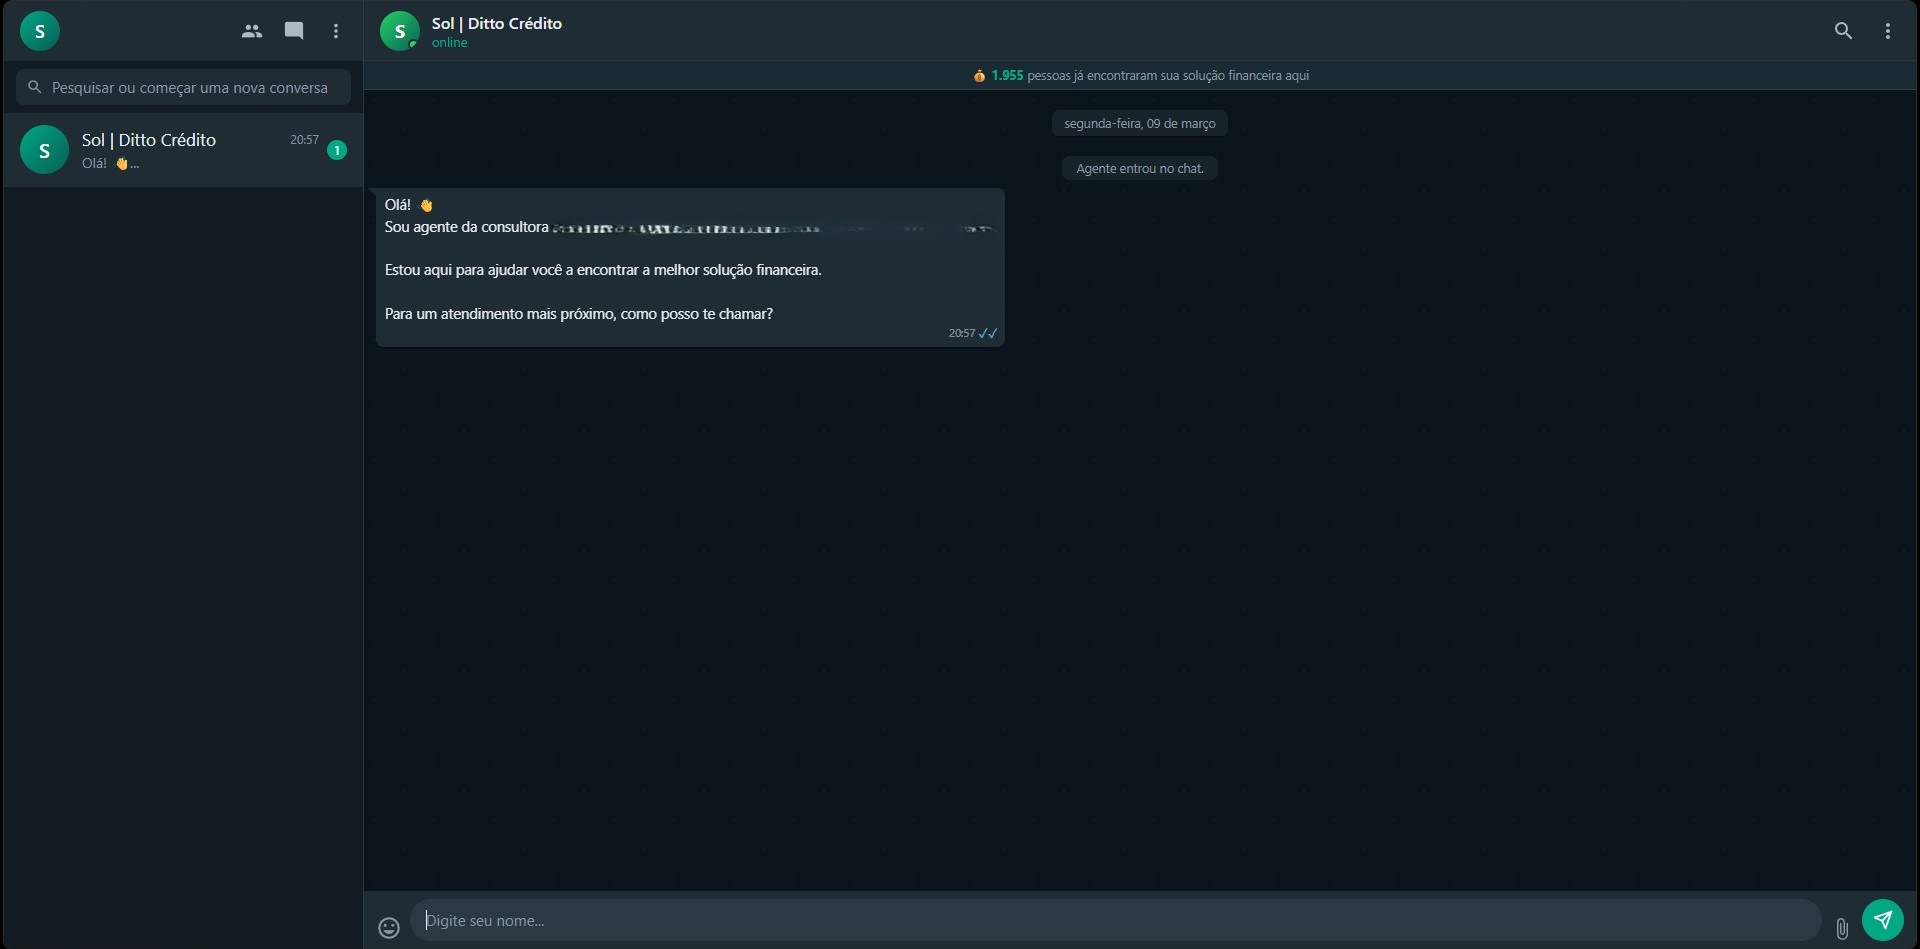Click the '1.955 pessoas já encontraram' banner

coord(1140,75)
